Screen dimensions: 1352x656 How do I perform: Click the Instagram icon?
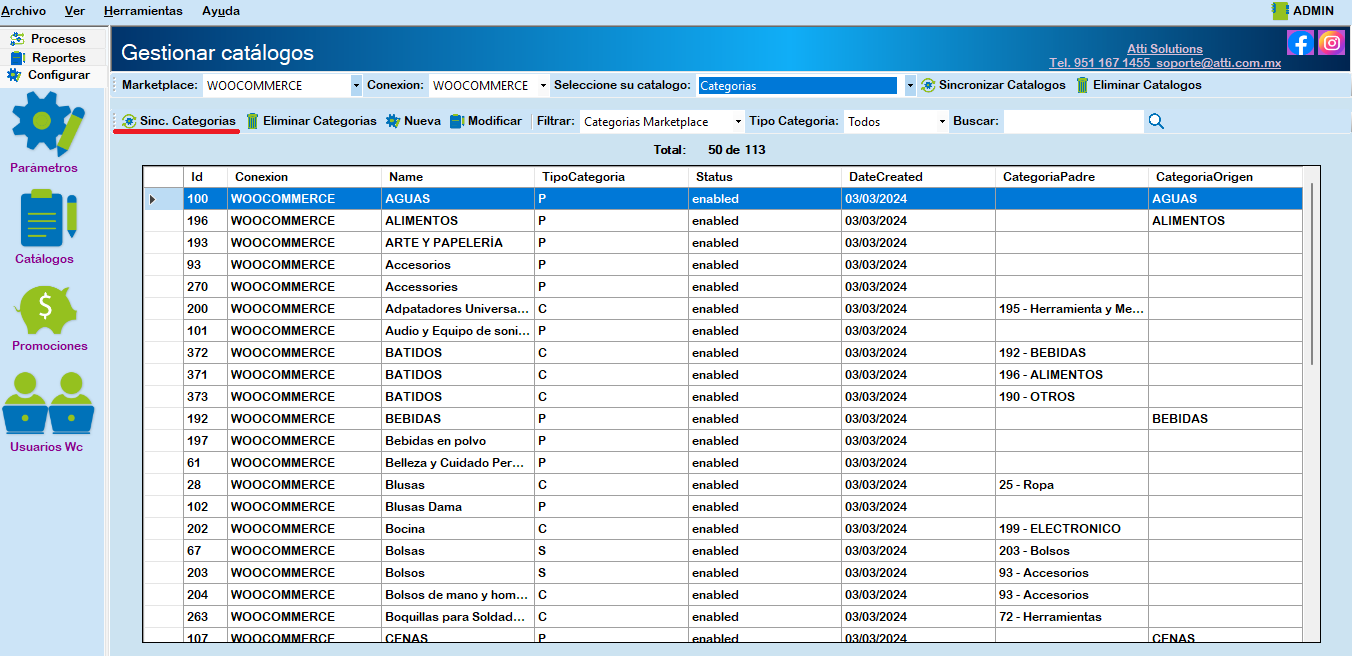1331,42
